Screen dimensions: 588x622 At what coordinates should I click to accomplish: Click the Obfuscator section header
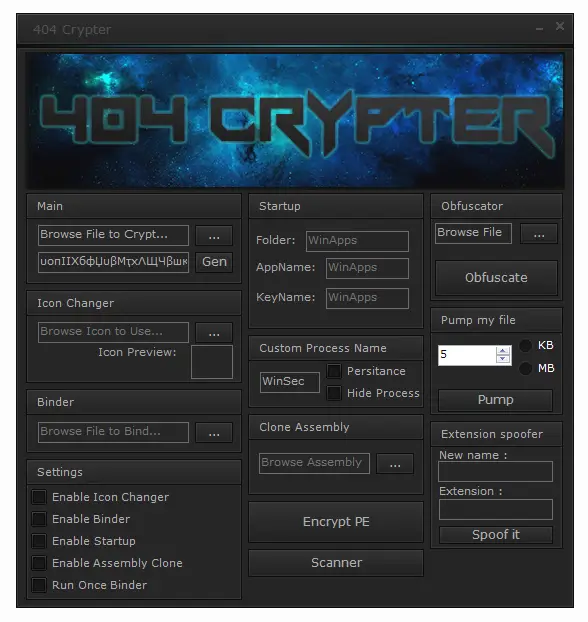[x=496, y=206]
